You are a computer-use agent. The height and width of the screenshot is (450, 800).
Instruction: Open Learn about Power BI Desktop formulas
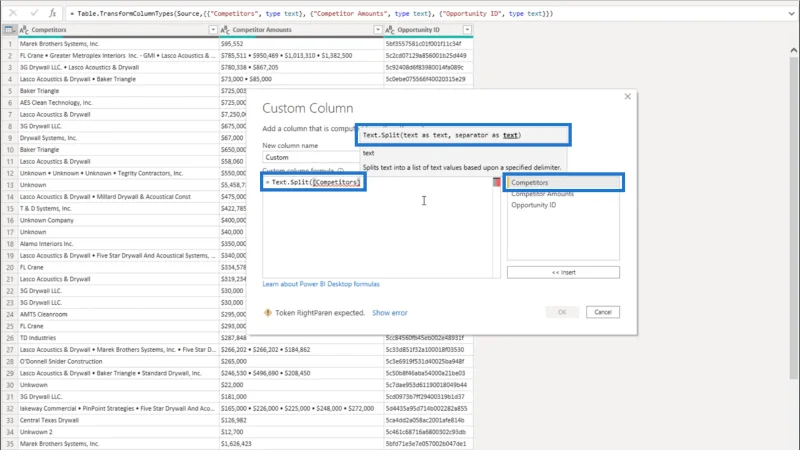(321, 284)
